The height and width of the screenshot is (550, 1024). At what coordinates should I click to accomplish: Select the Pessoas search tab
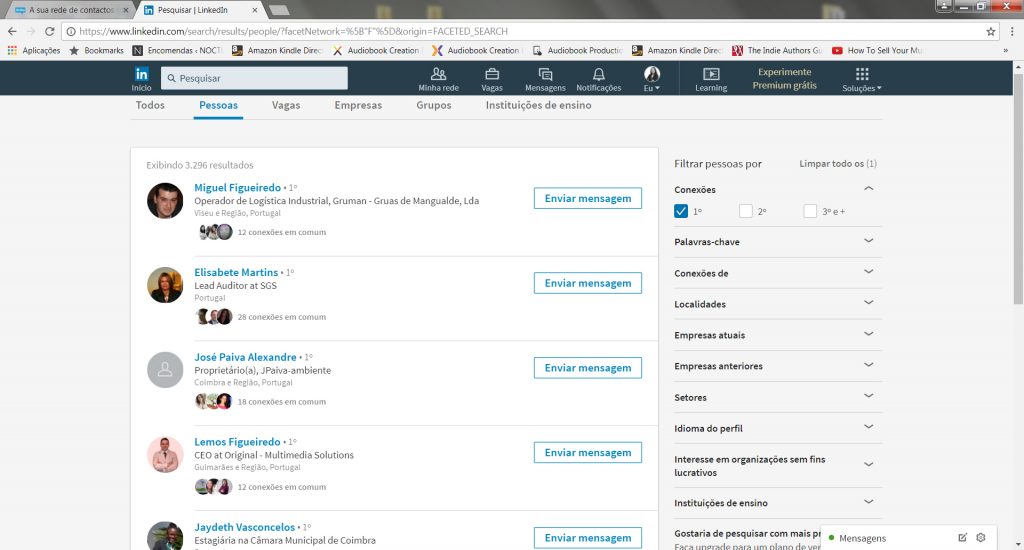pyautogui.click(x=218, y=105)
